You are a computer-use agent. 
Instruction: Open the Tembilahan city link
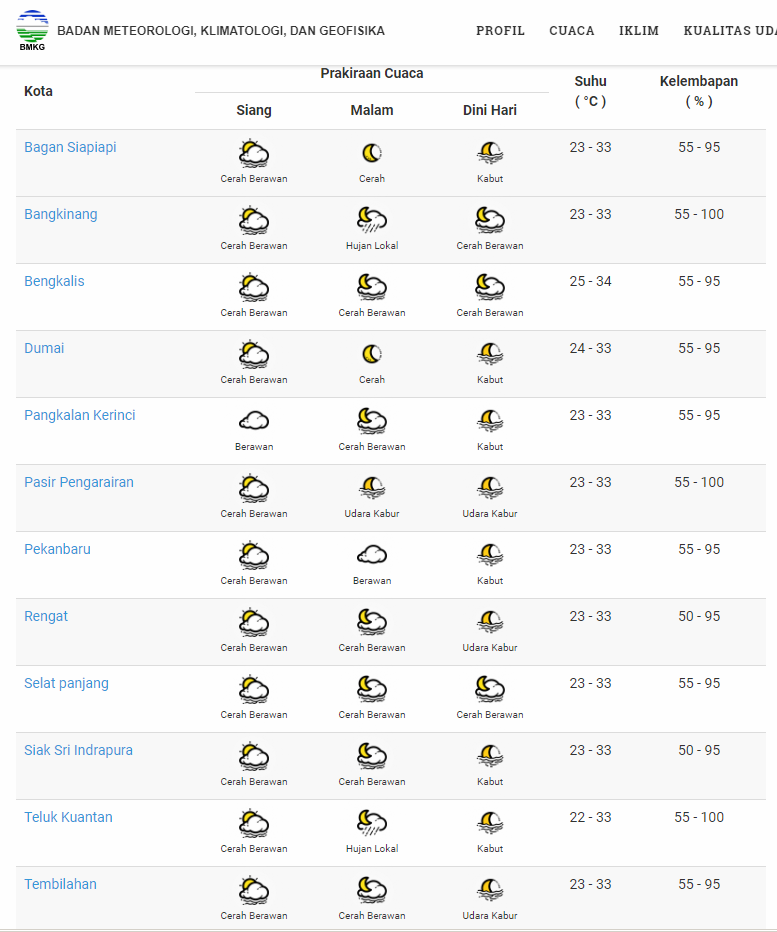pos(60,884)
